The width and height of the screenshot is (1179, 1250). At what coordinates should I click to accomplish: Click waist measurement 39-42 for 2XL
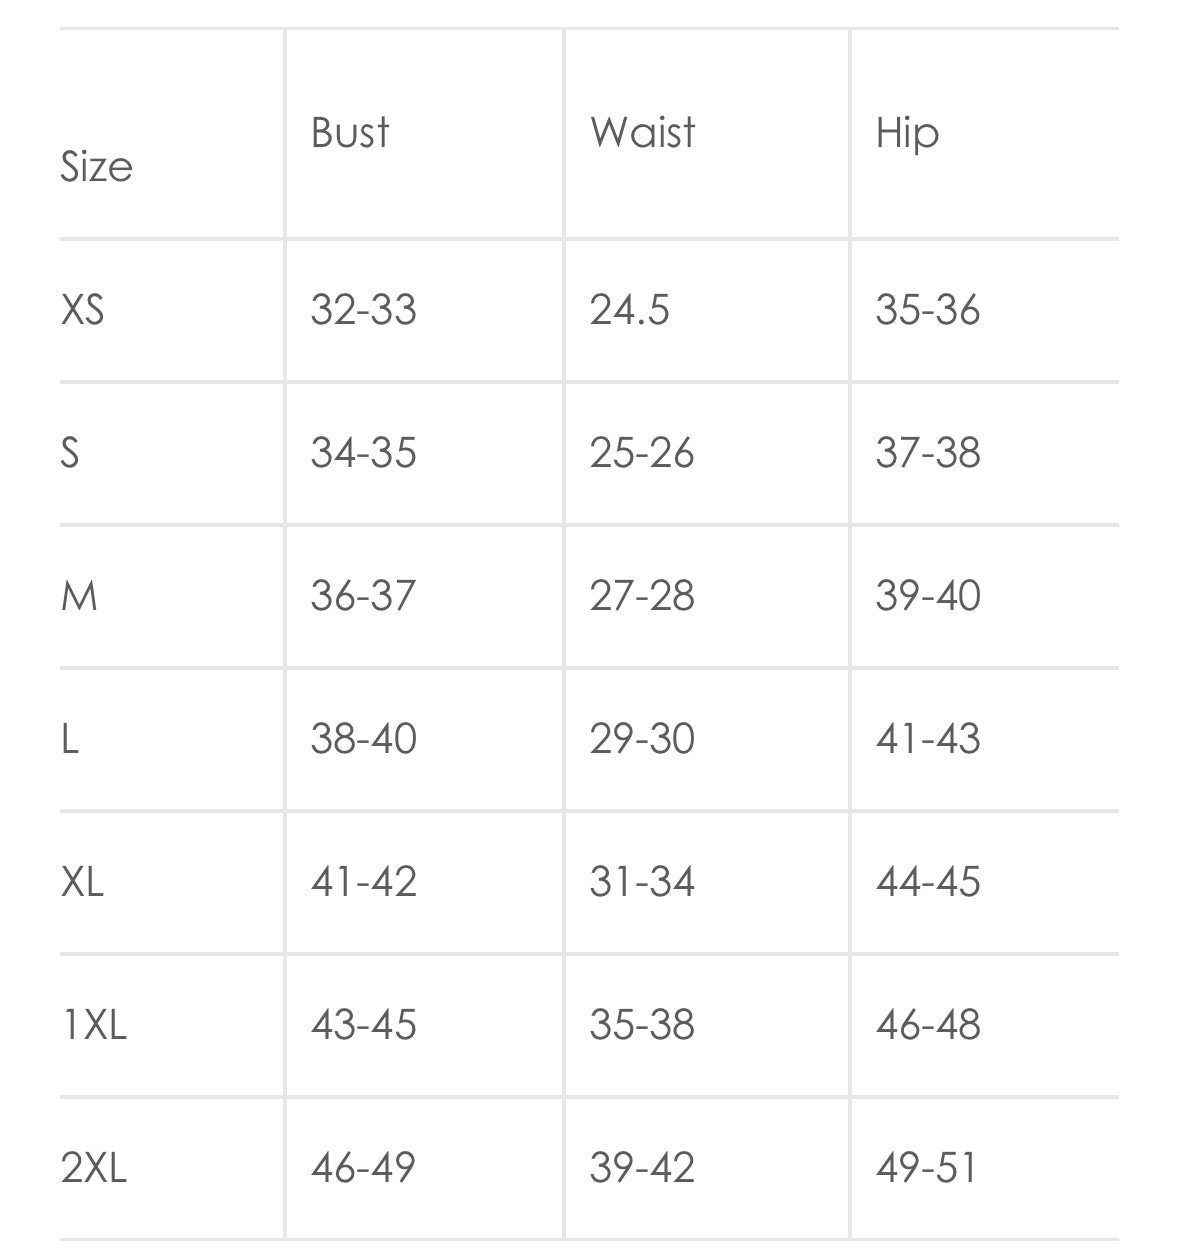pos(642,1168)
